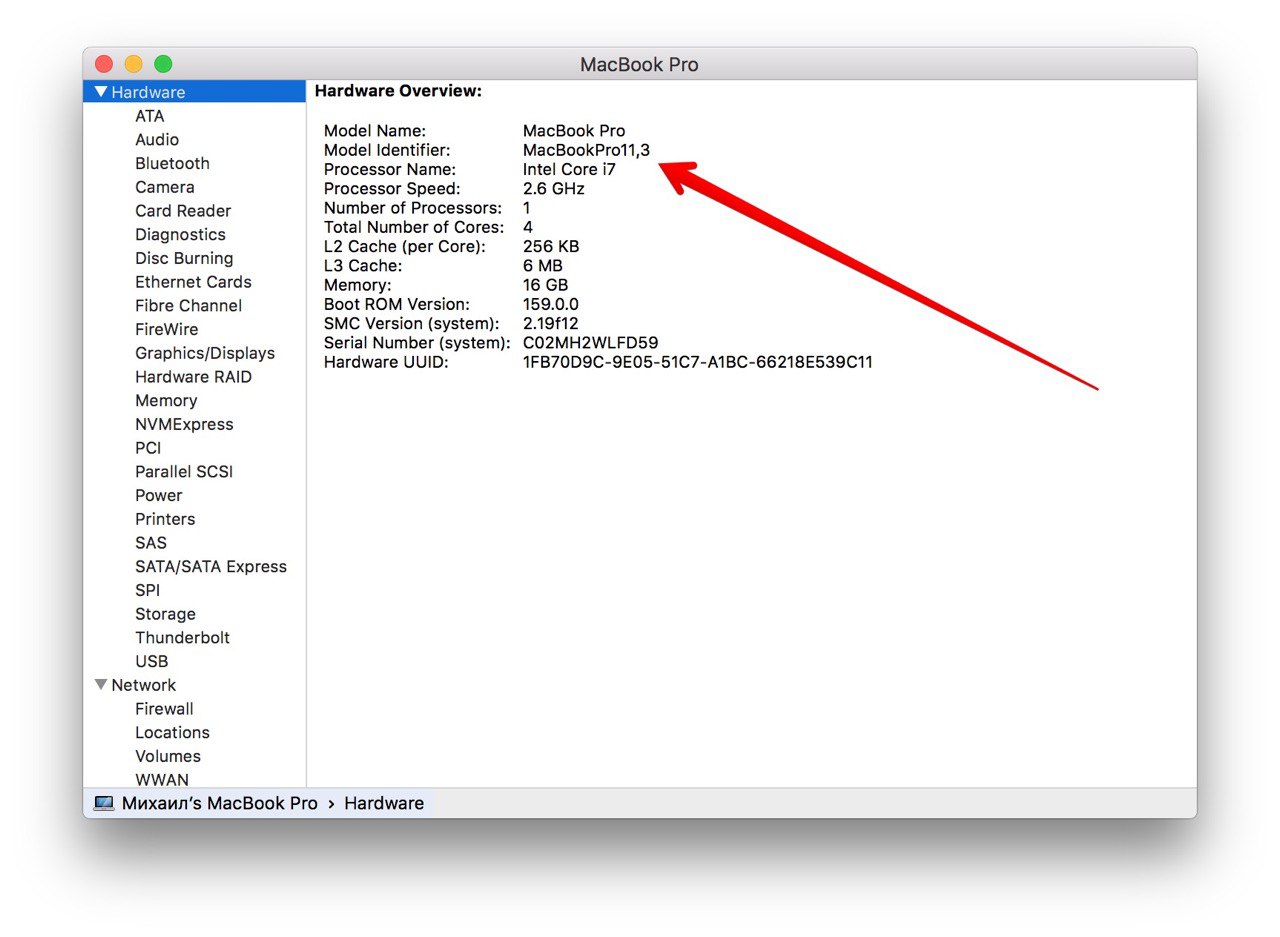The height and width of the screenshot is (937, 1280).
Task: Open the Fibre Channel section
Action: pos(188,306)
